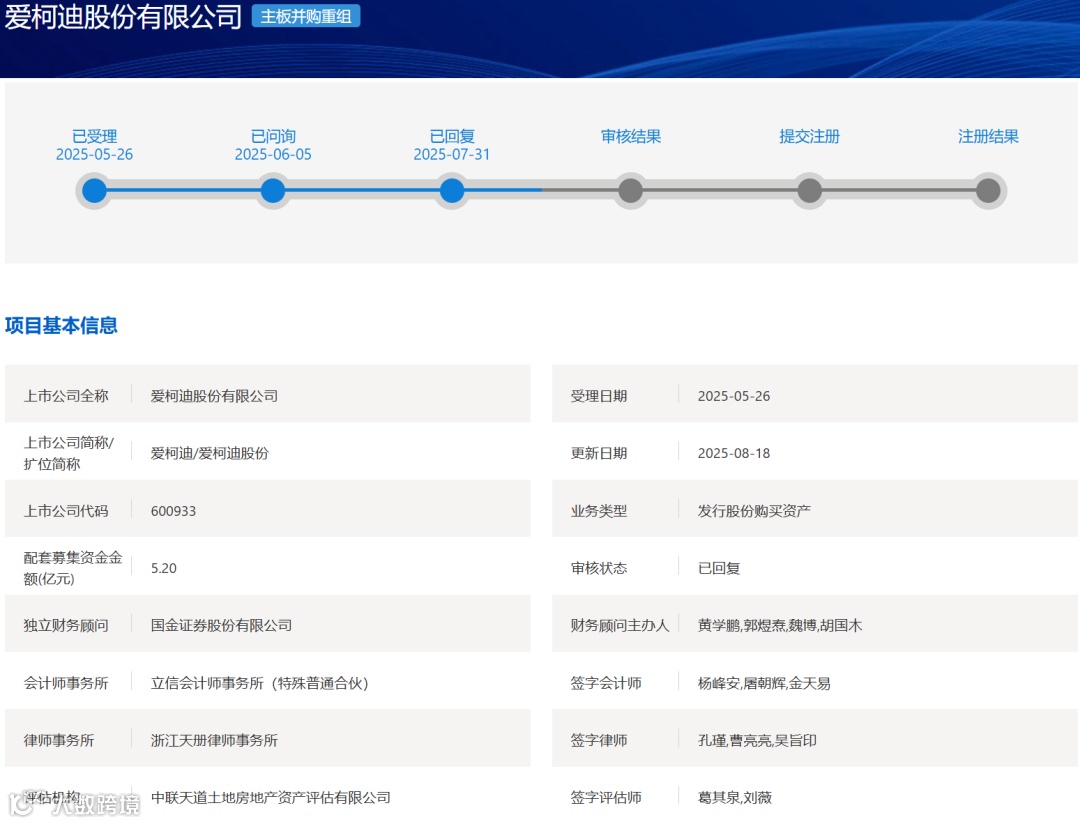Click the 已受理 timeline dot
Screen dimensions: 1080x824
tap(94, 191)
